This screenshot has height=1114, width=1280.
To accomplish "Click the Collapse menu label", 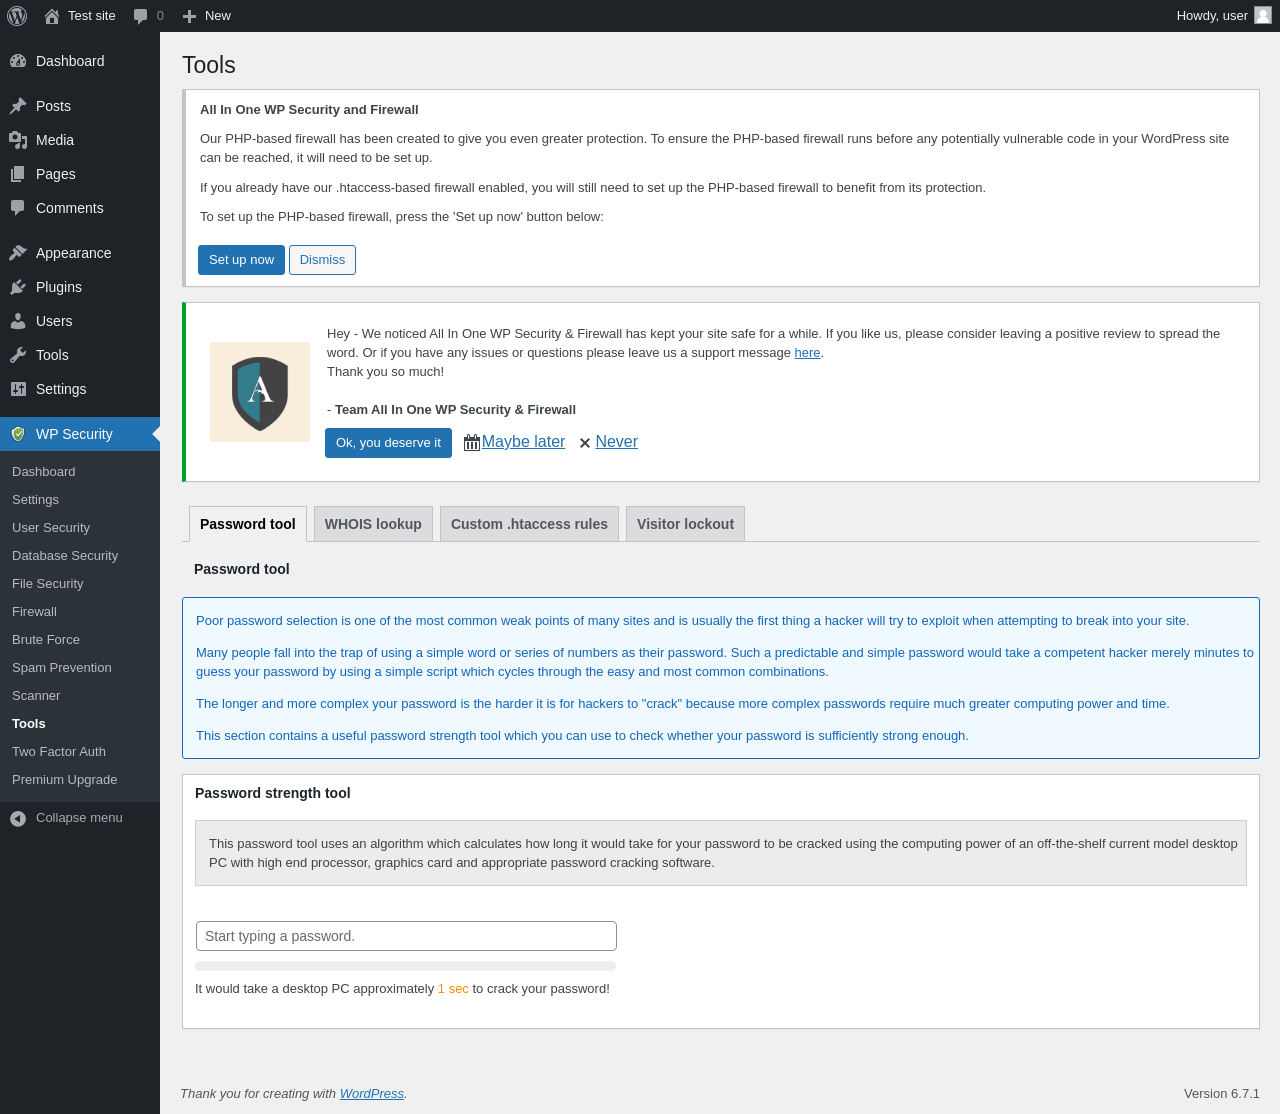I will tap(79, 818).
